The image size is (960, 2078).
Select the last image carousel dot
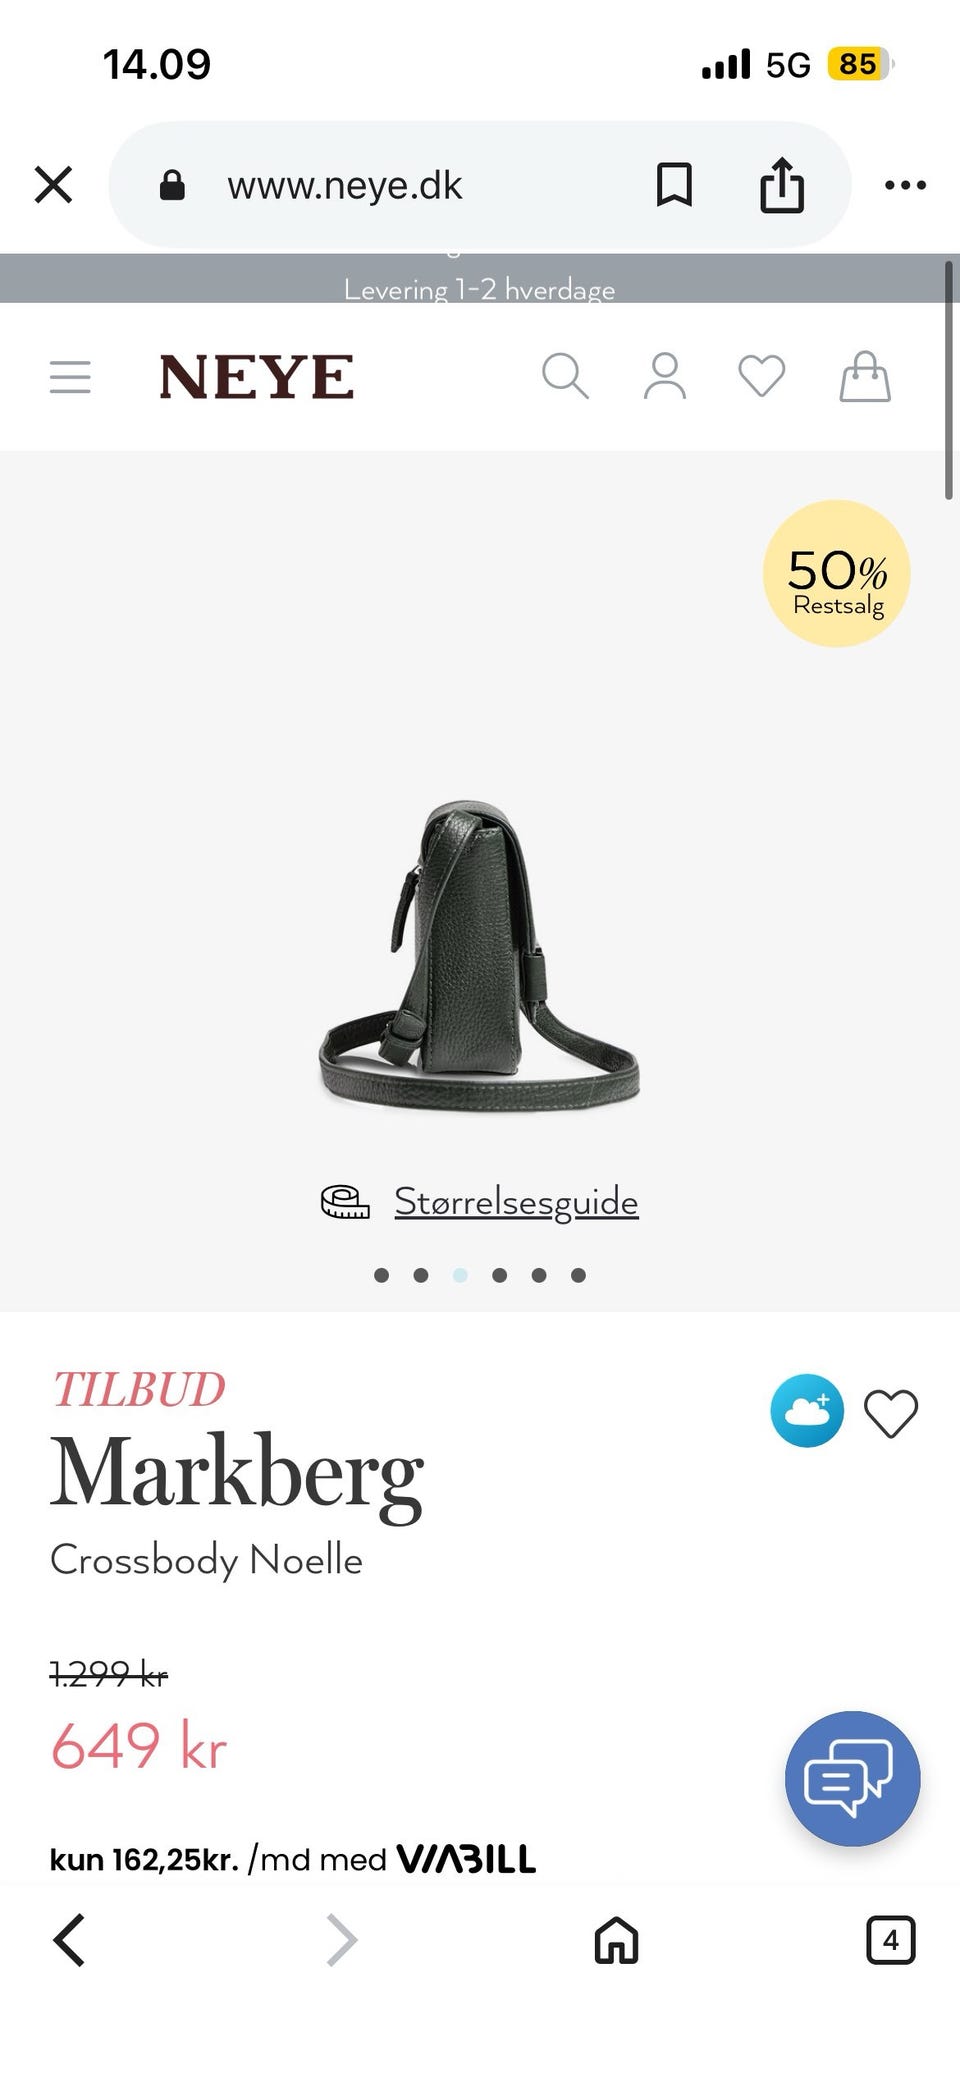click(578, 1275)
